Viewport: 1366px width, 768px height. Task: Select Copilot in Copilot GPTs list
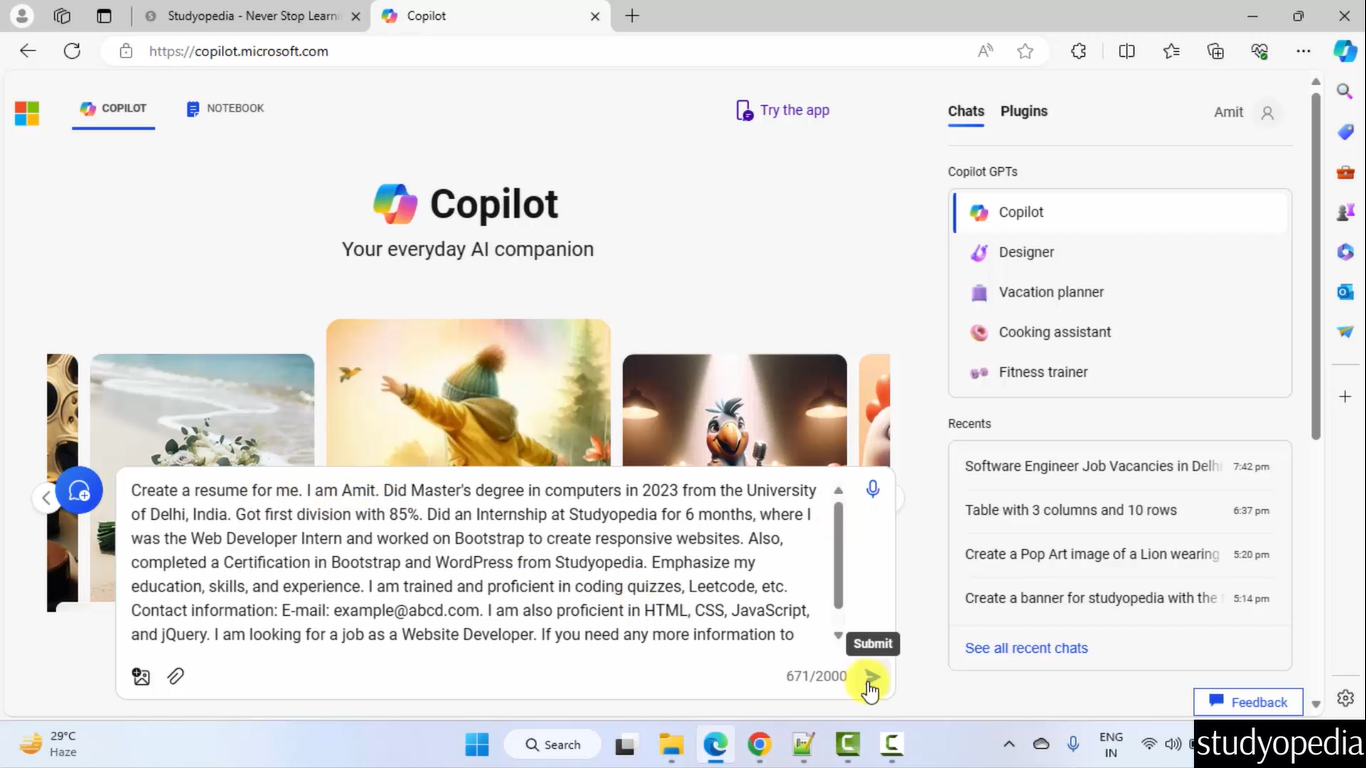tap(1120, 212)
